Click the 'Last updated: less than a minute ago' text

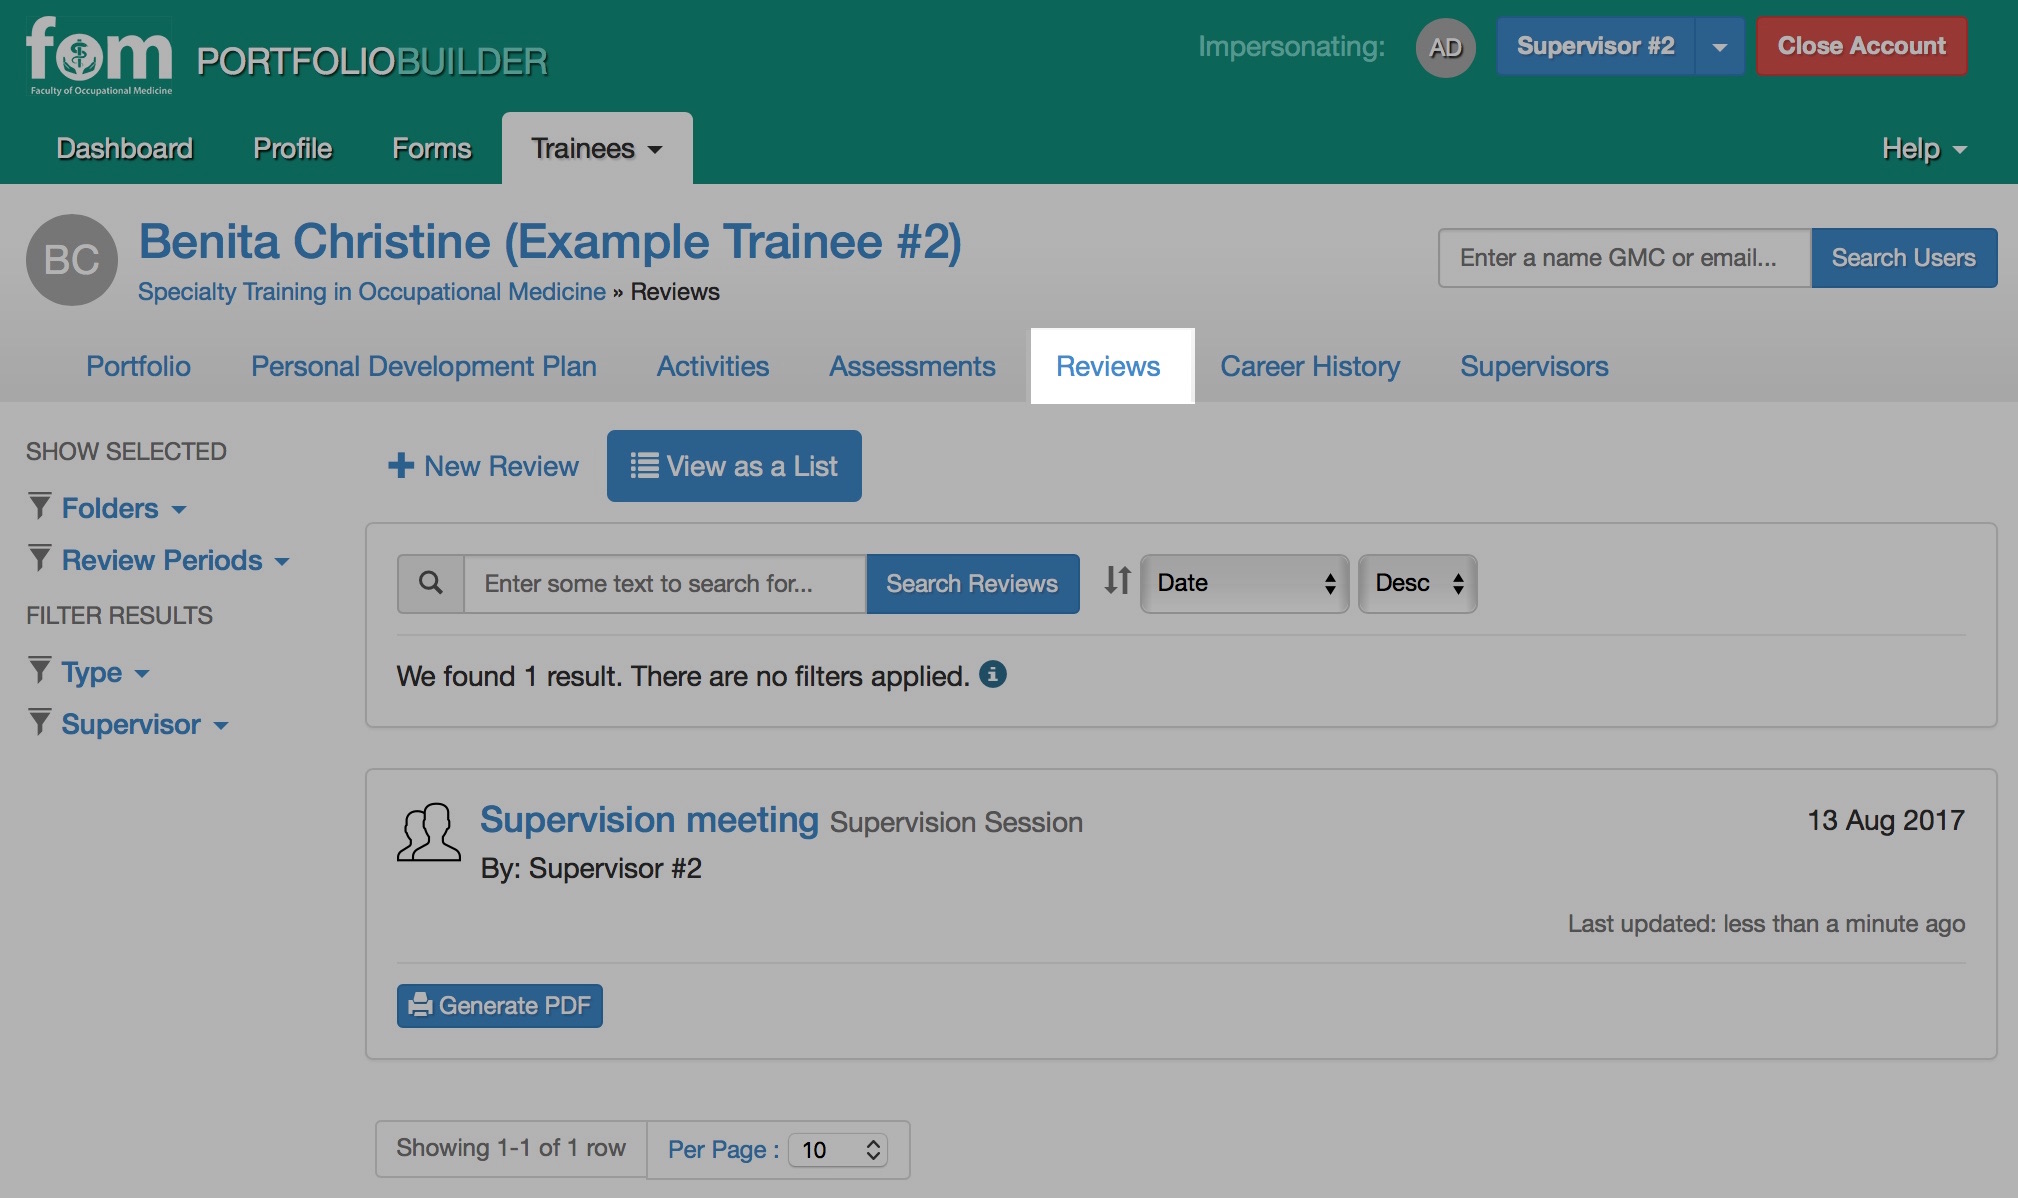1766,924
